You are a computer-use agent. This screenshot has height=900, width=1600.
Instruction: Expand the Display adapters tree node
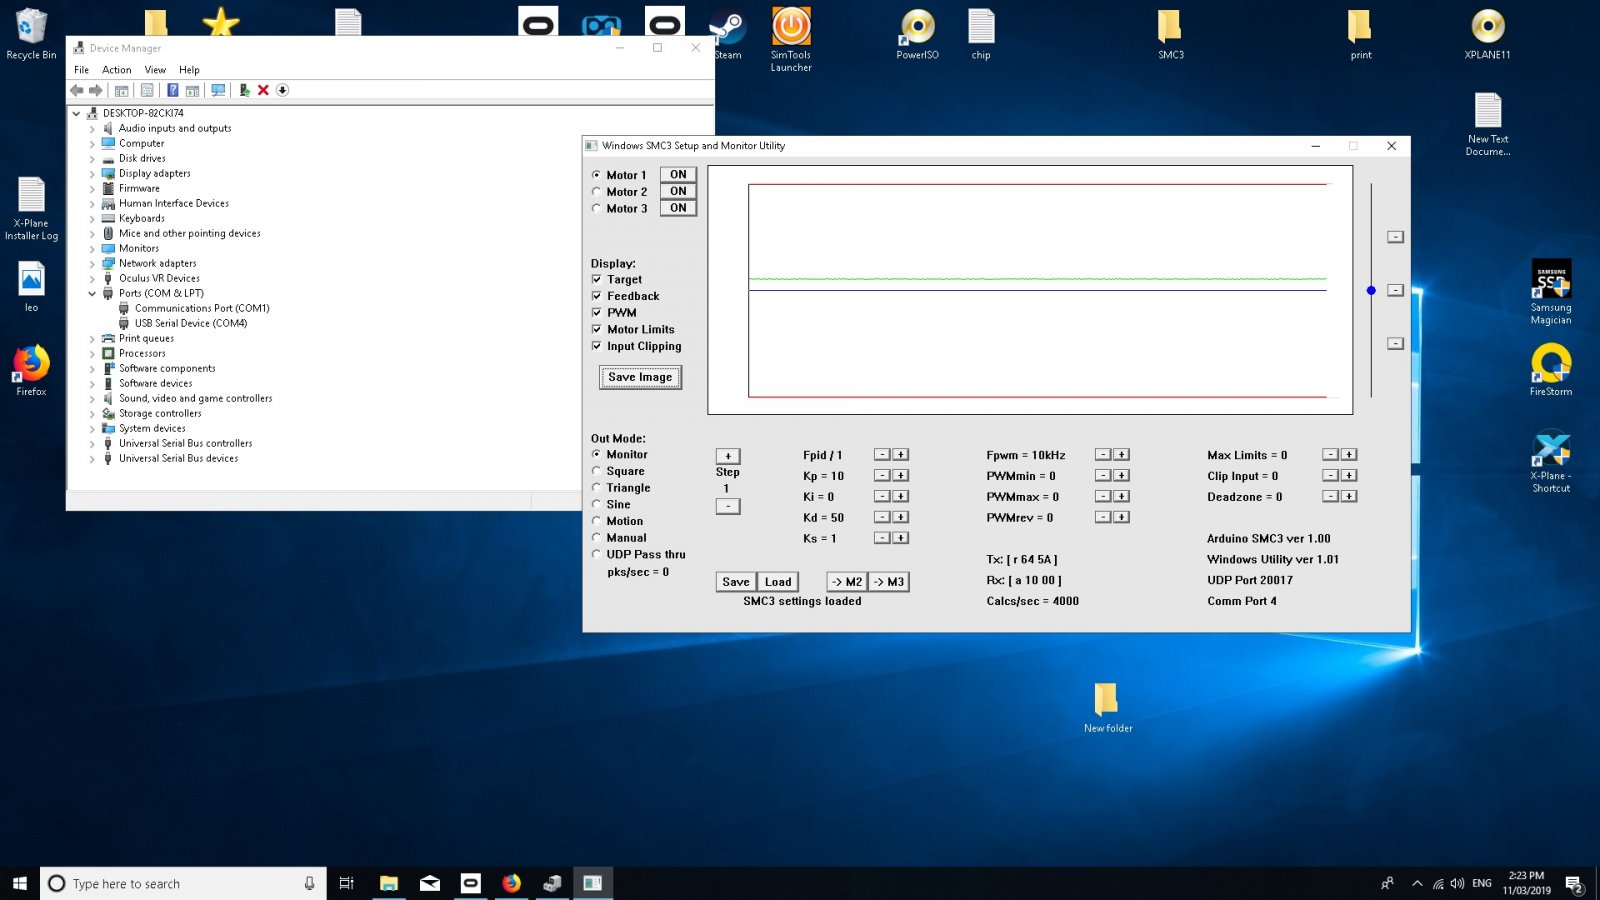(92, 174)
